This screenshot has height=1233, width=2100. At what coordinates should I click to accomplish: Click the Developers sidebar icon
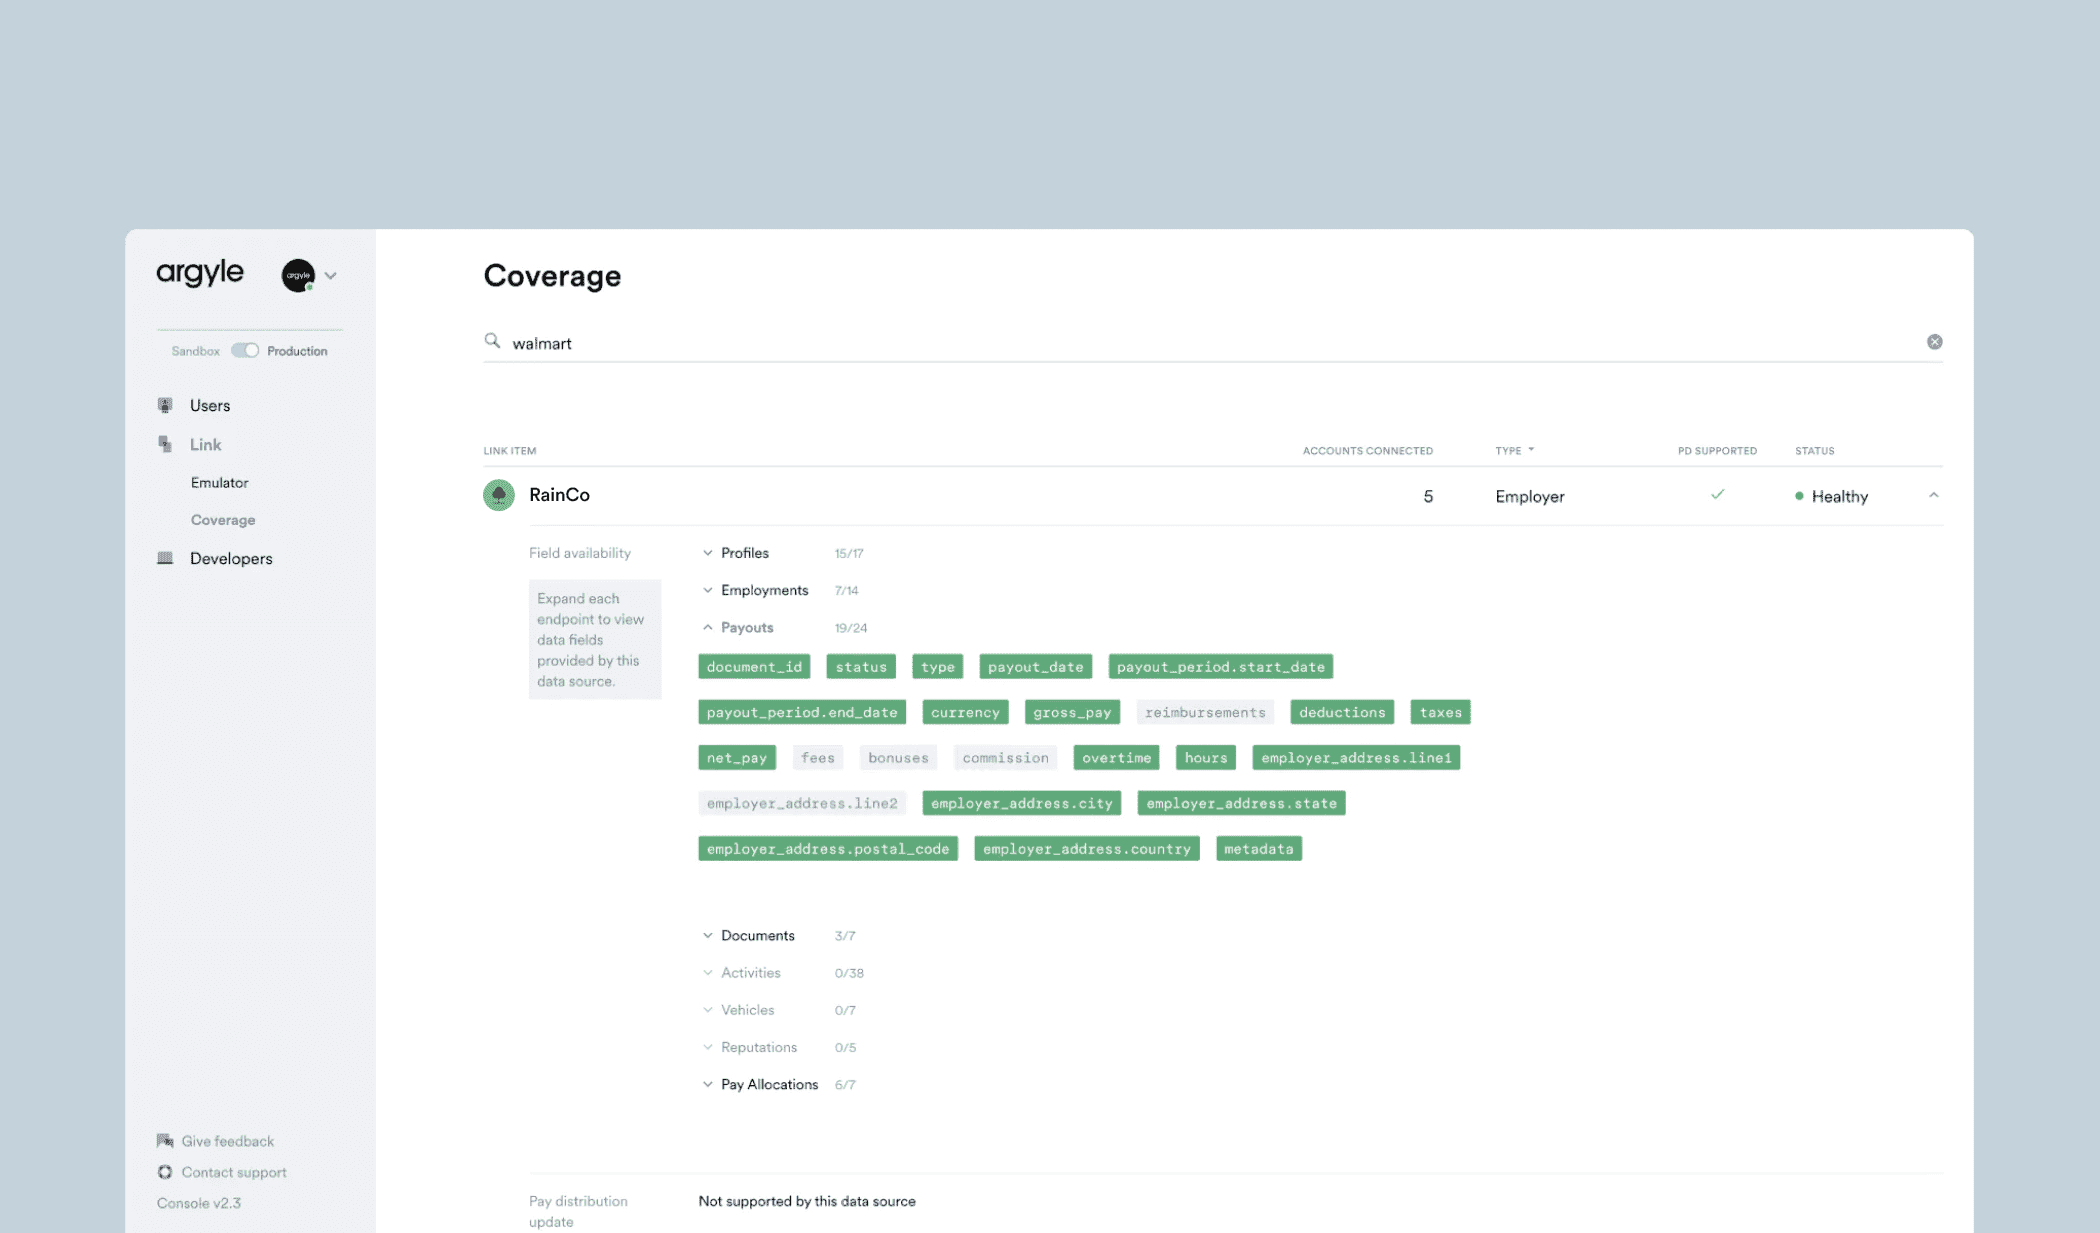[x=165, y=558]
